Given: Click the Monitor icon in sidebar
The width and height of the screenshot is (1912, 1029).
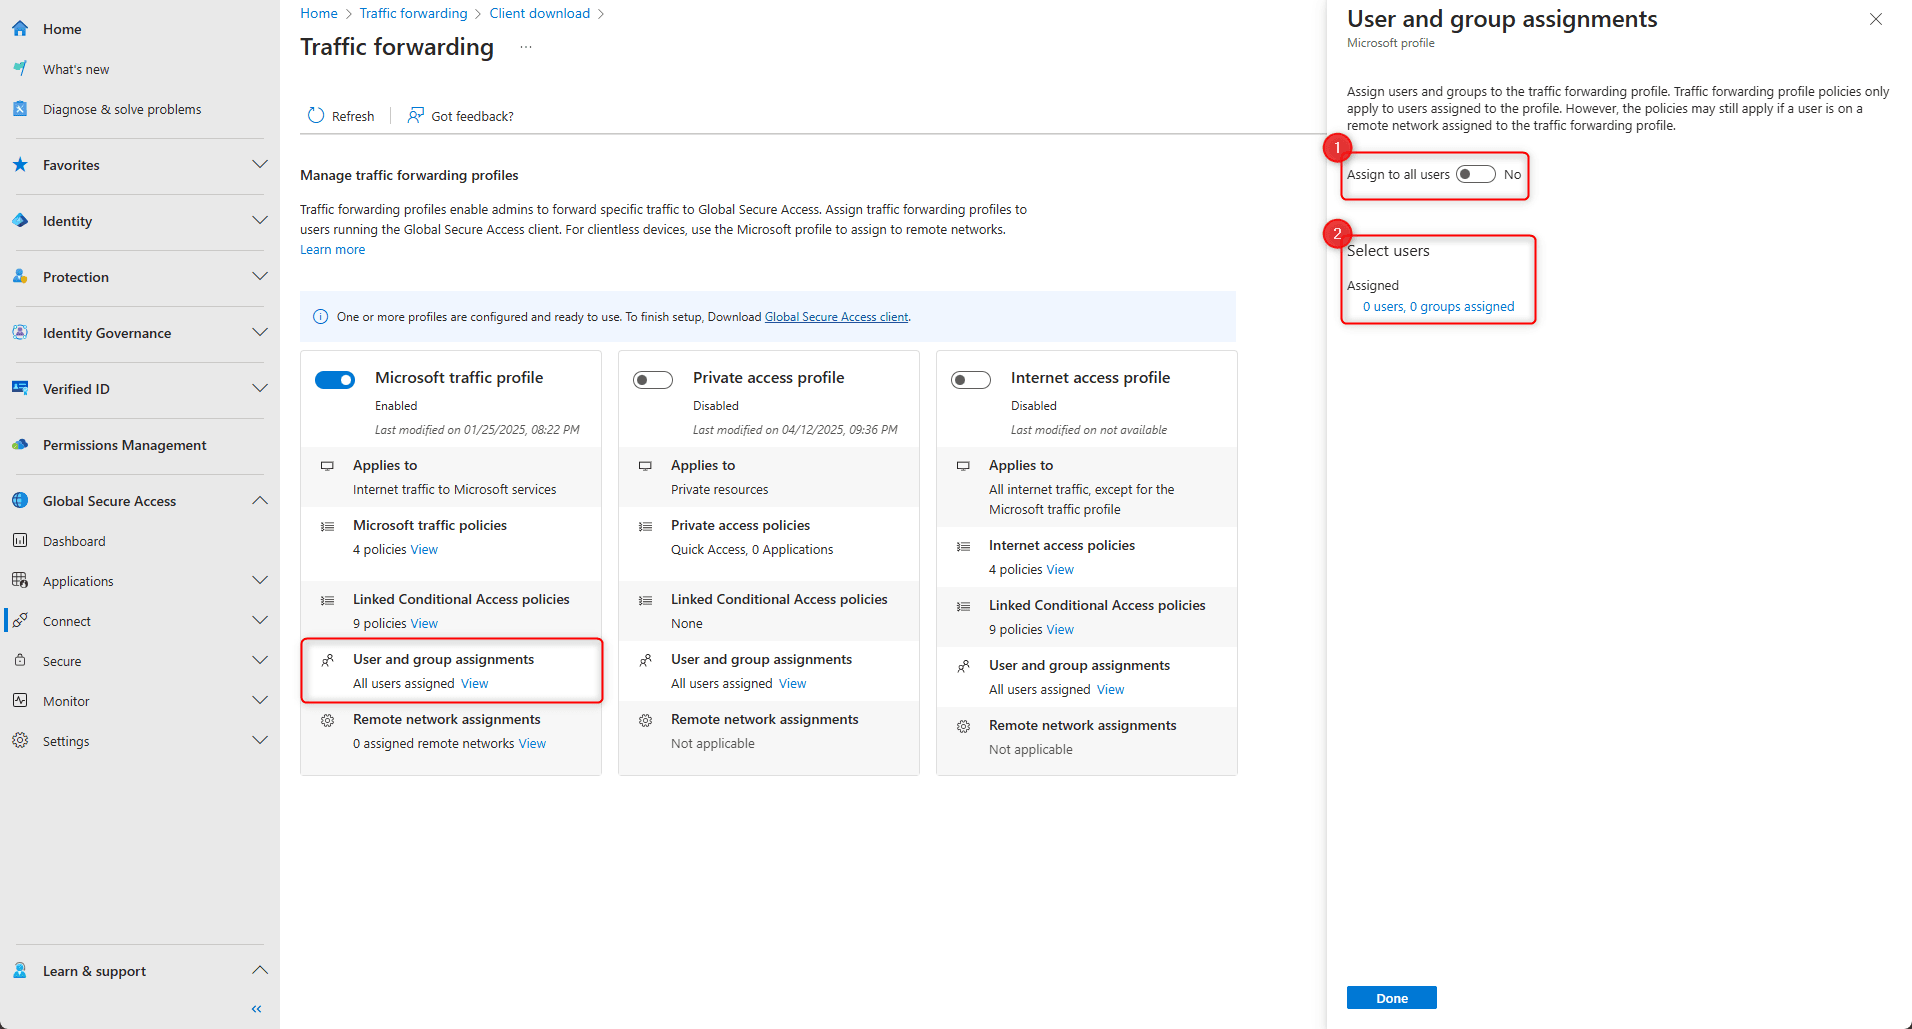Looking at the screenshot, I should pos(20,701).
